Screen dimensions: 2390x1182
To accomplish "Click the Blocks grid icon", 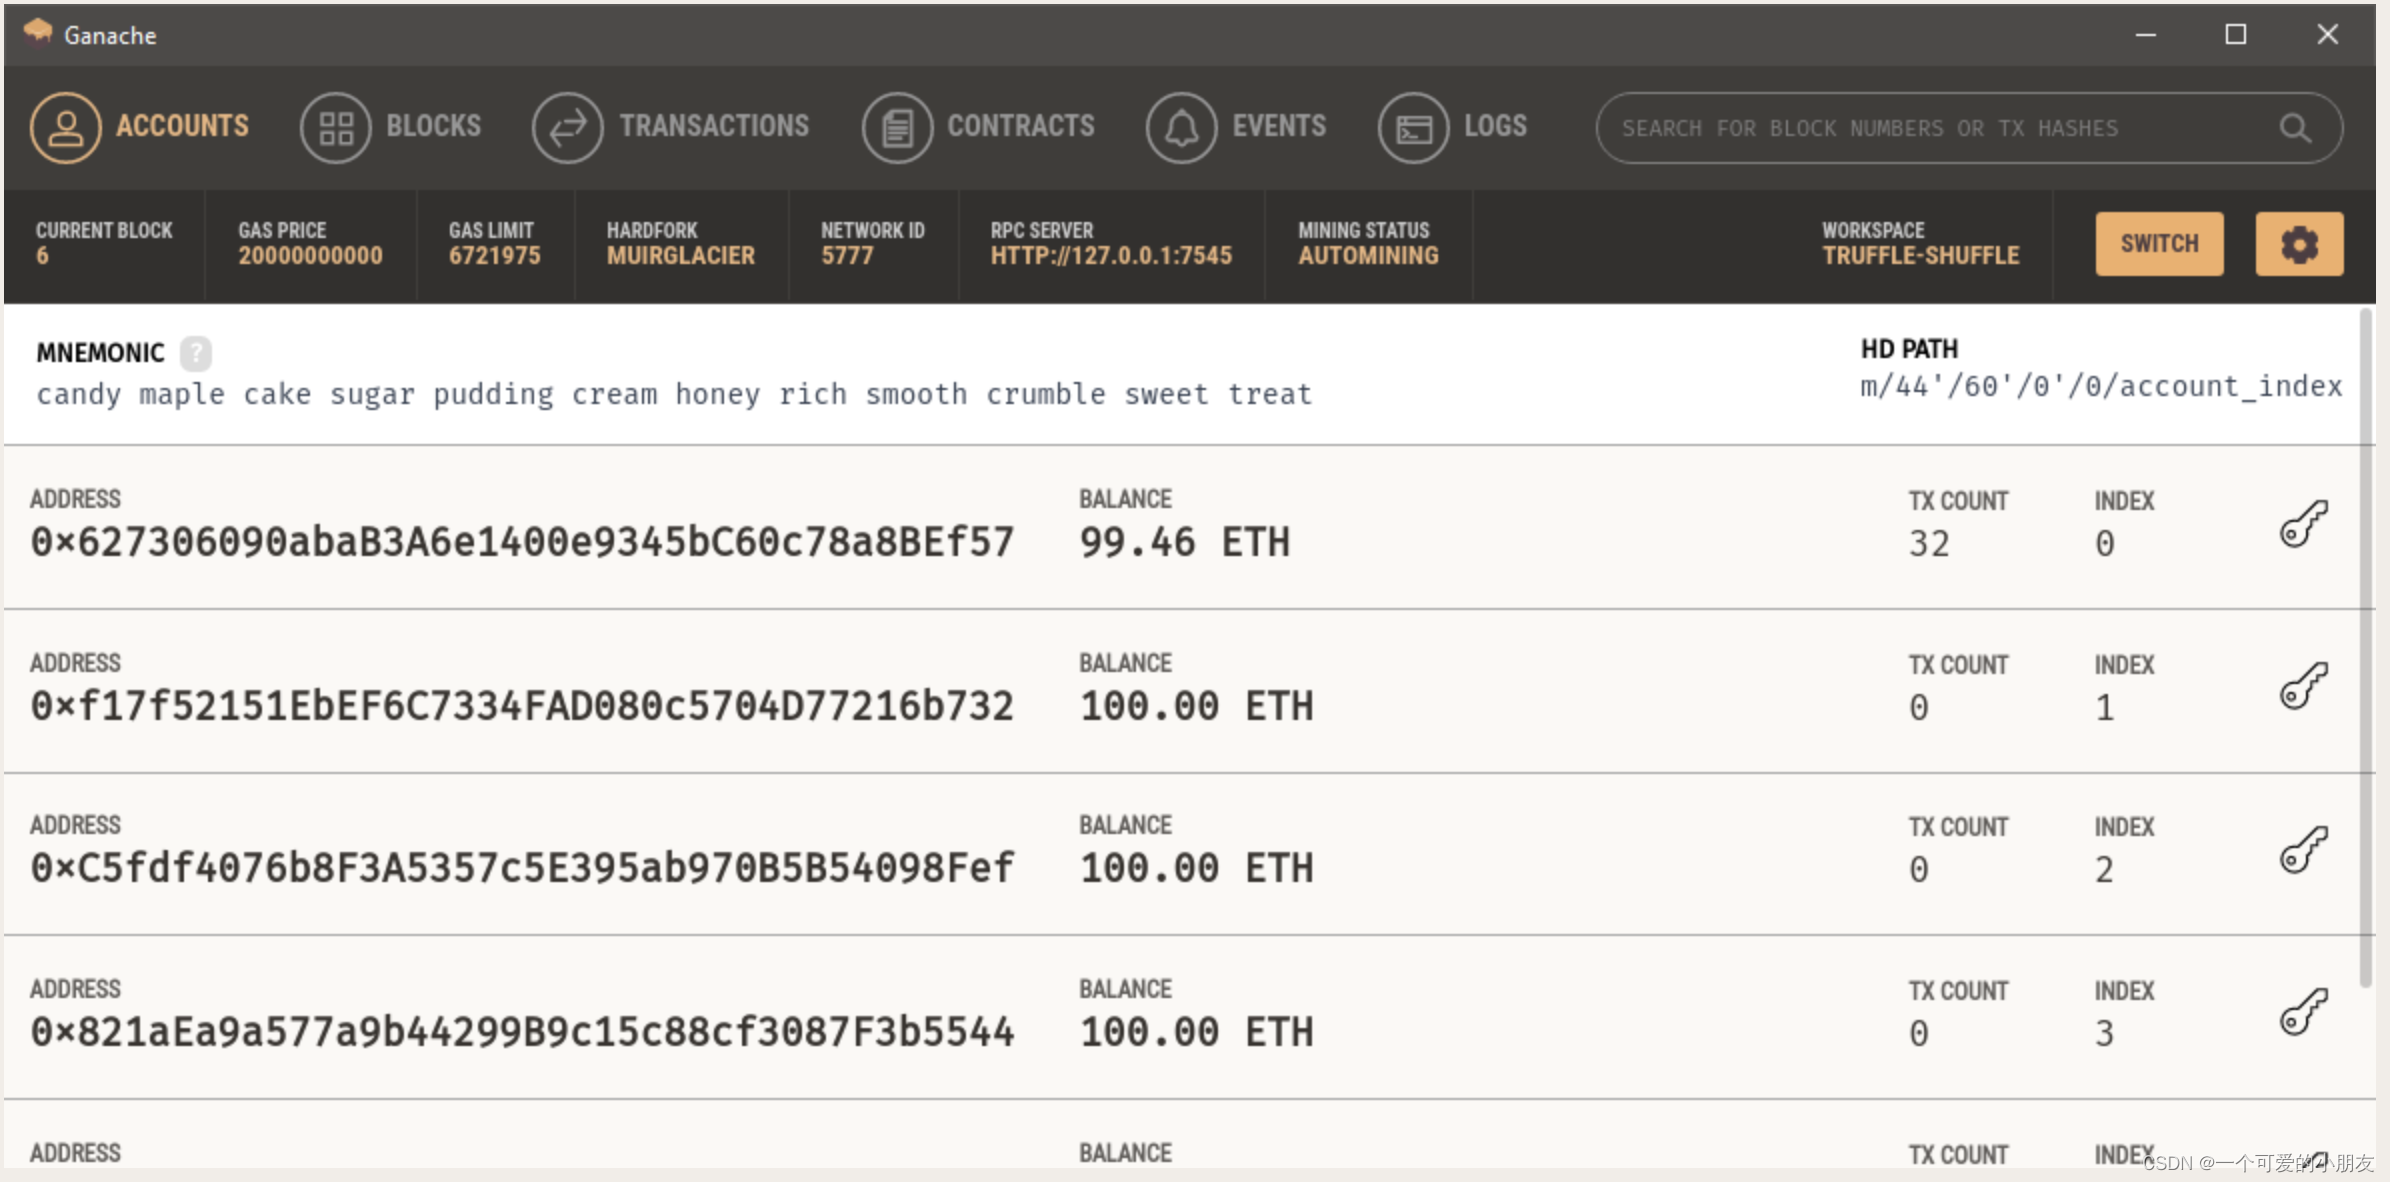I will point(335,127).
